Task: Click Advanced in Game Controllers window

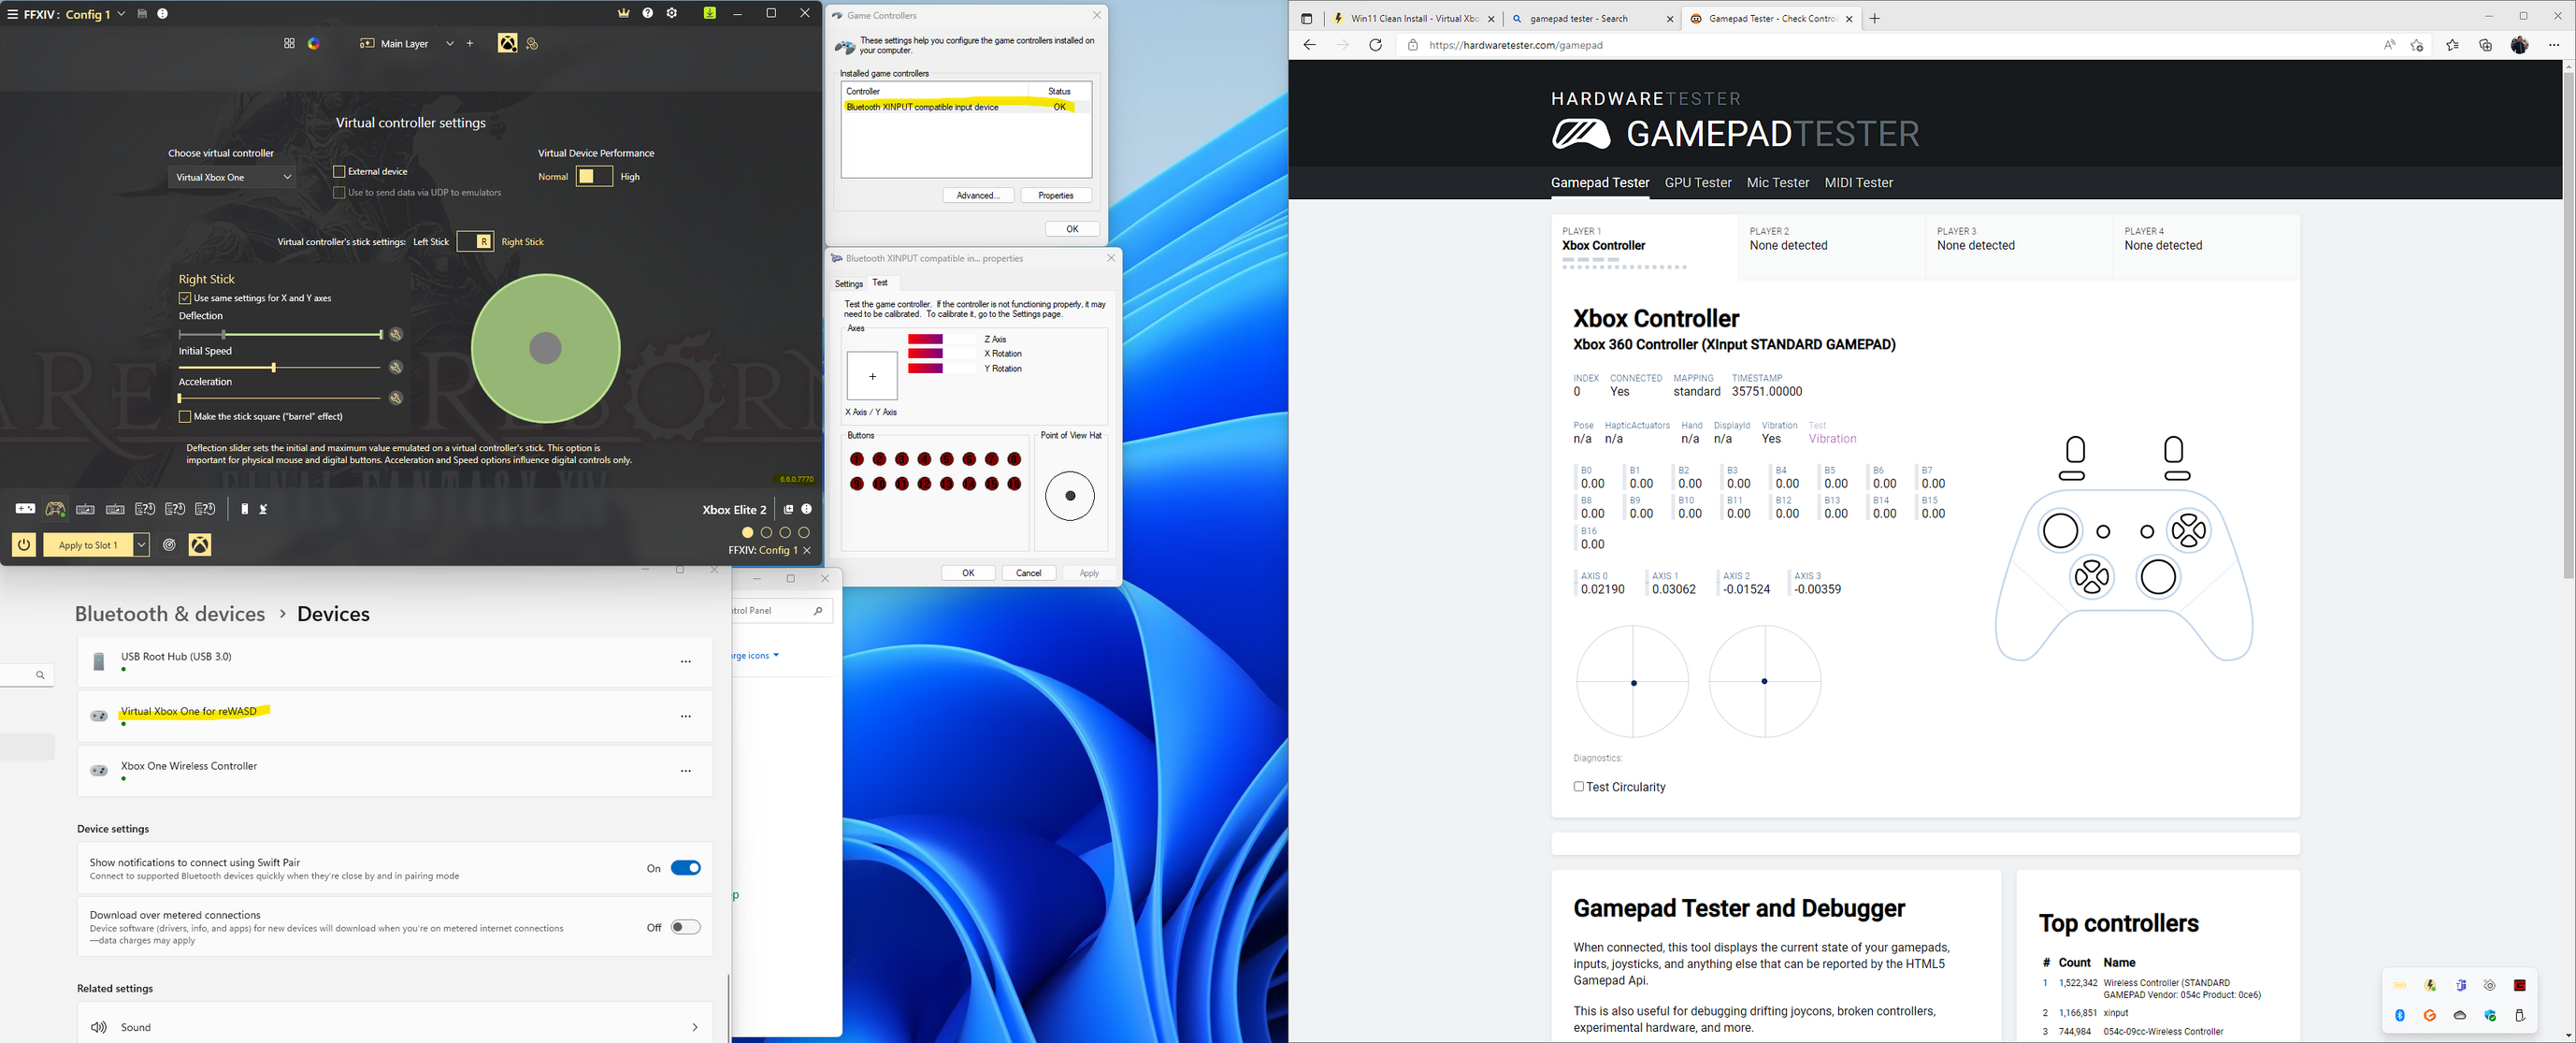Action: coord(978,196)
